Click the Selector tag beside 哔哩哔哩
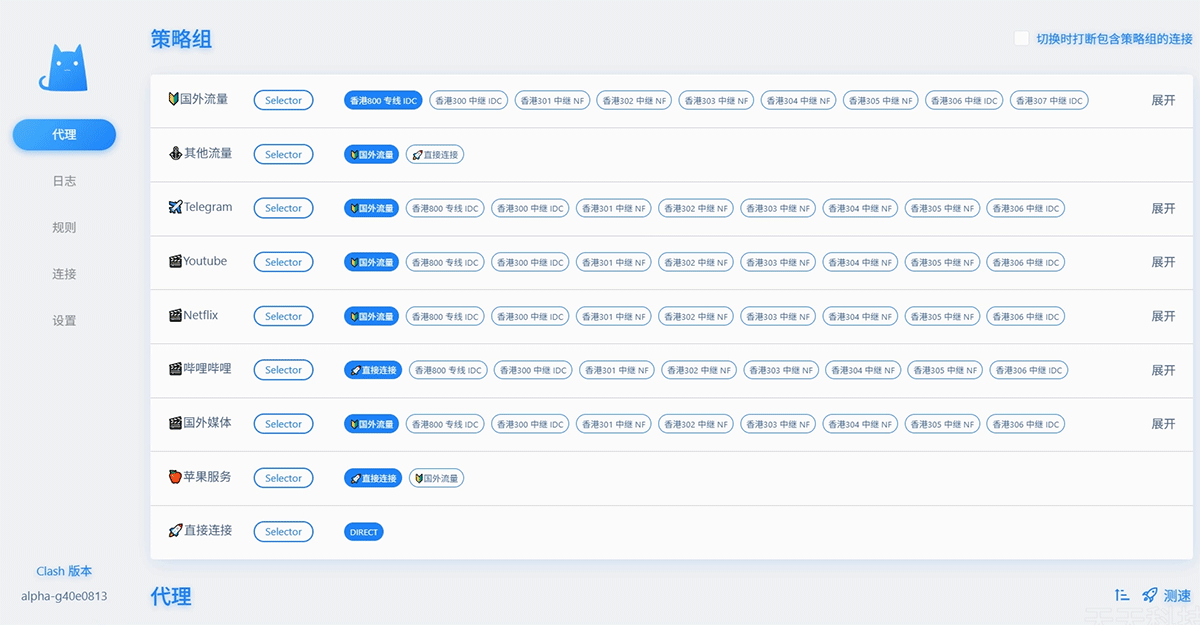The height and width of the screenshot is (625, 1200). [x=283, y=370]
